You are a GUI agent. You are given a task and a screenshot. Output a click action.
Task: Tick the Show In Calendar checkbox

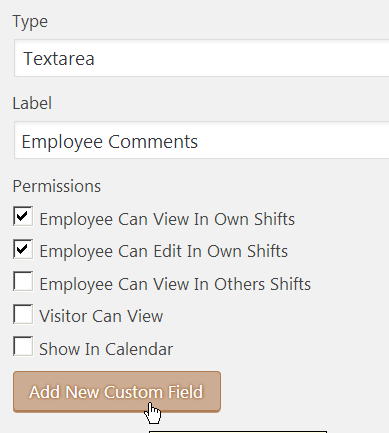(x=23, y=346)
